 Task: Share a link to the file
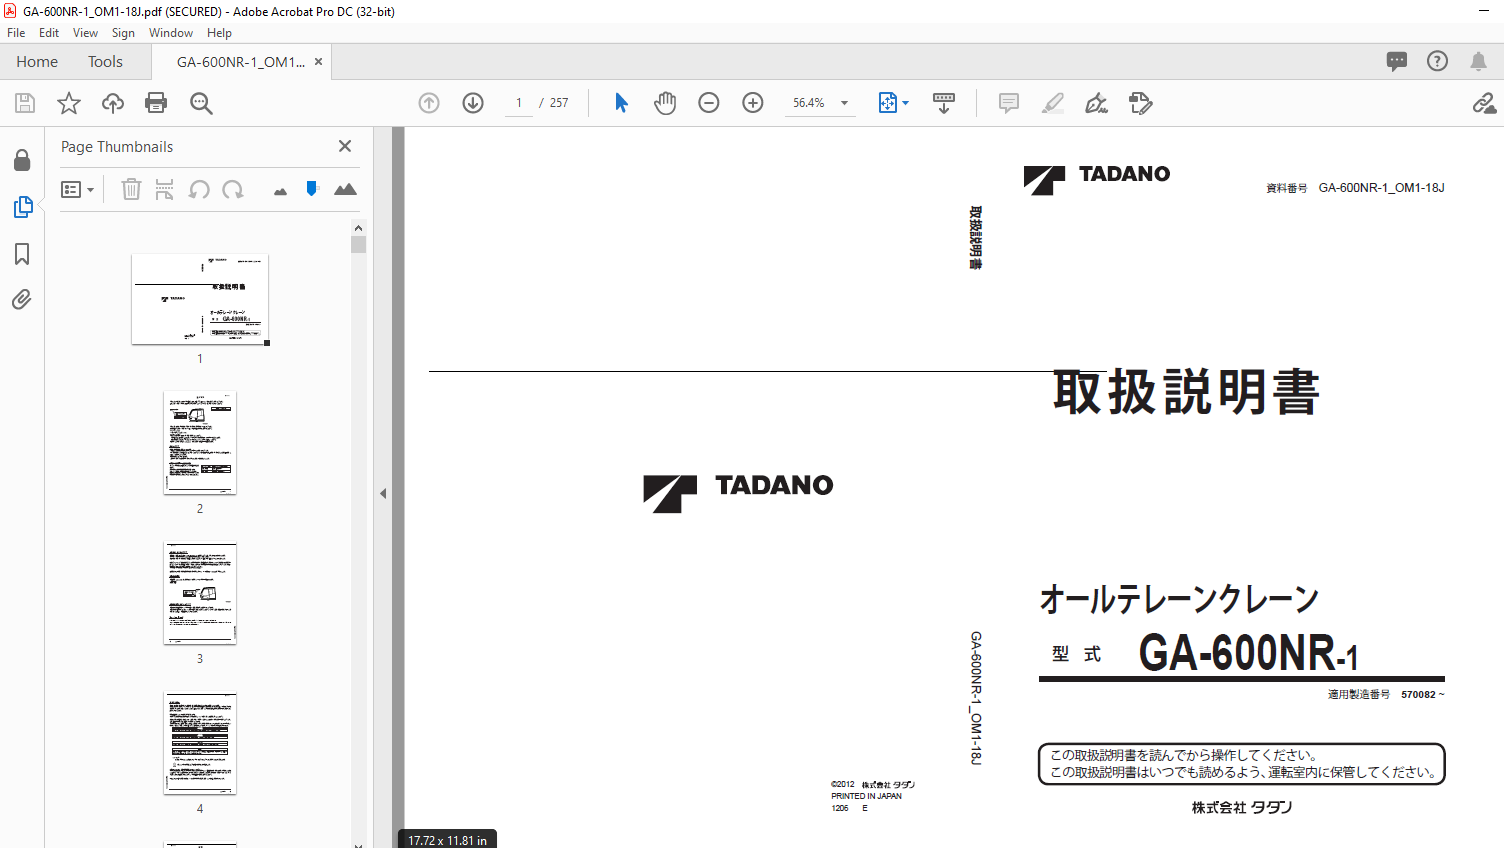click(x=1484, y=103)
